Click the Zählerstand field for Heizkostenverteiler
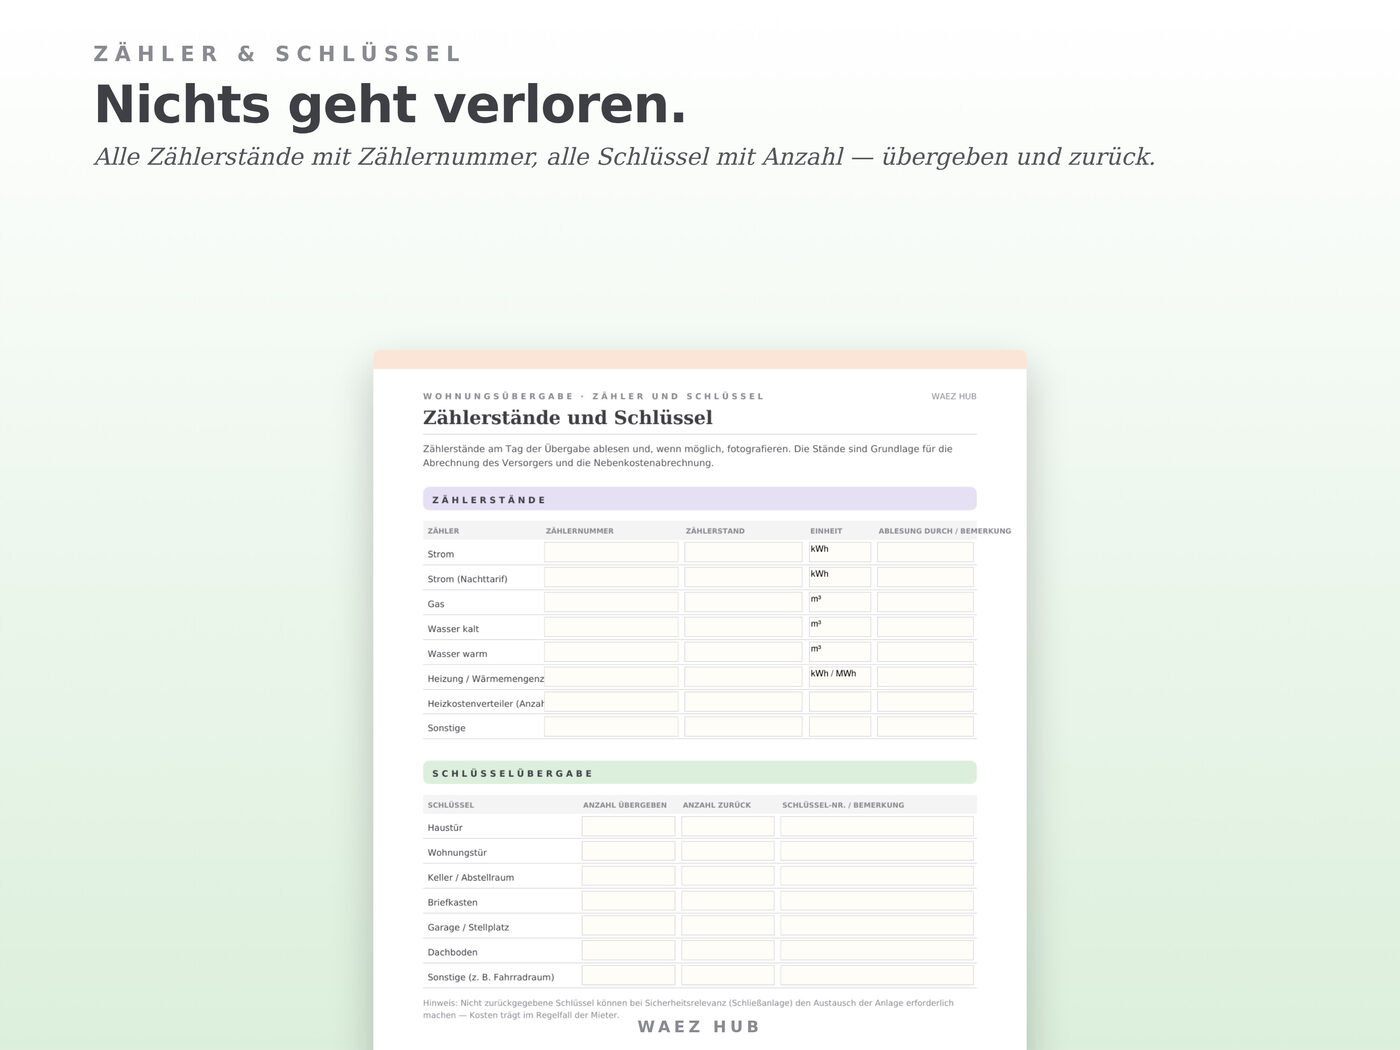This screenshot has width=1400, height=1050. point(743,702)
